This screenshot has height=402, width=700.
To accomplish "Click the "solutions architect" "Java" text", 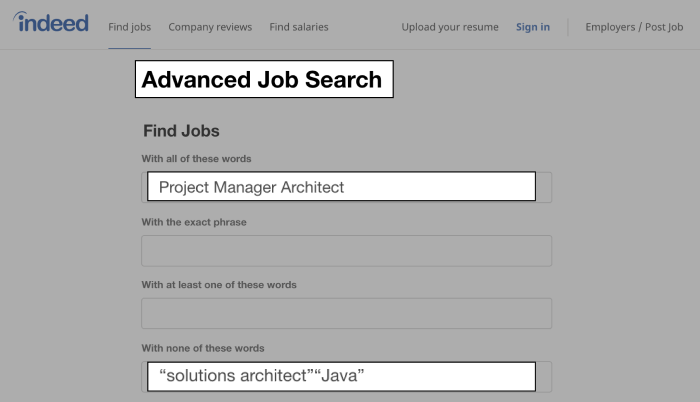I will [x=261, y=377].
